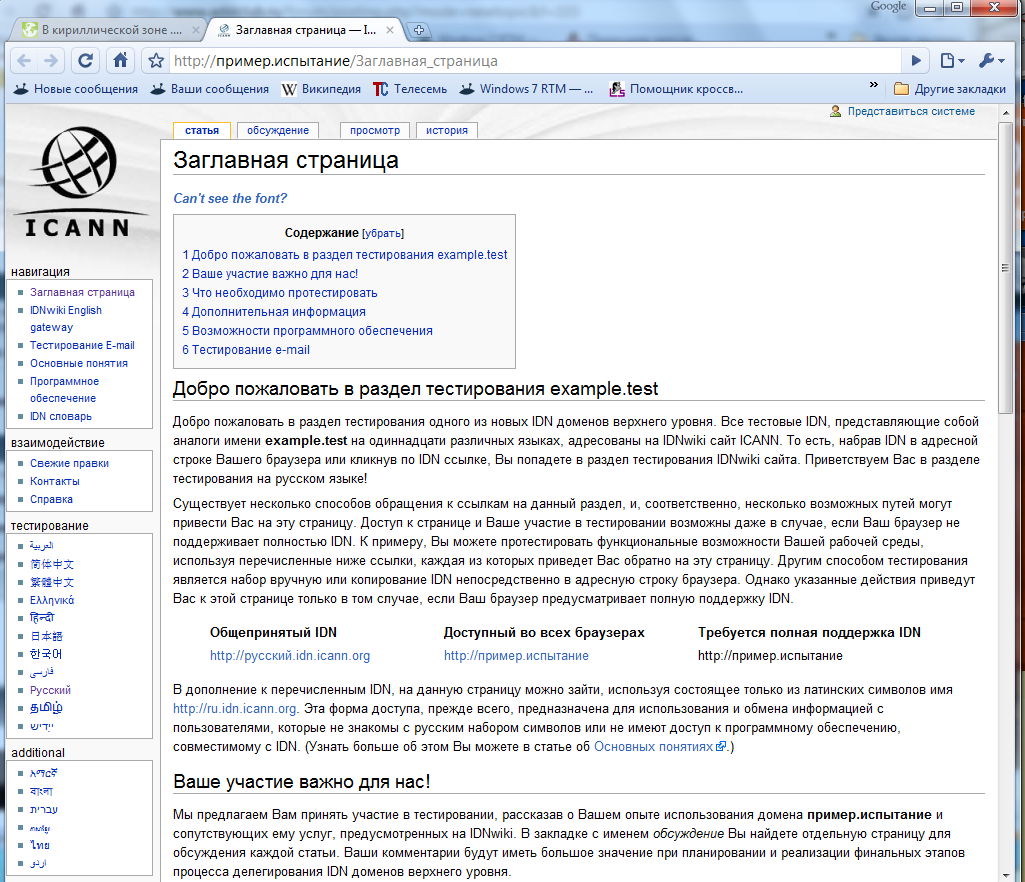Open sidebar link 'IDNwiki English gateway'

coord(66,318)
